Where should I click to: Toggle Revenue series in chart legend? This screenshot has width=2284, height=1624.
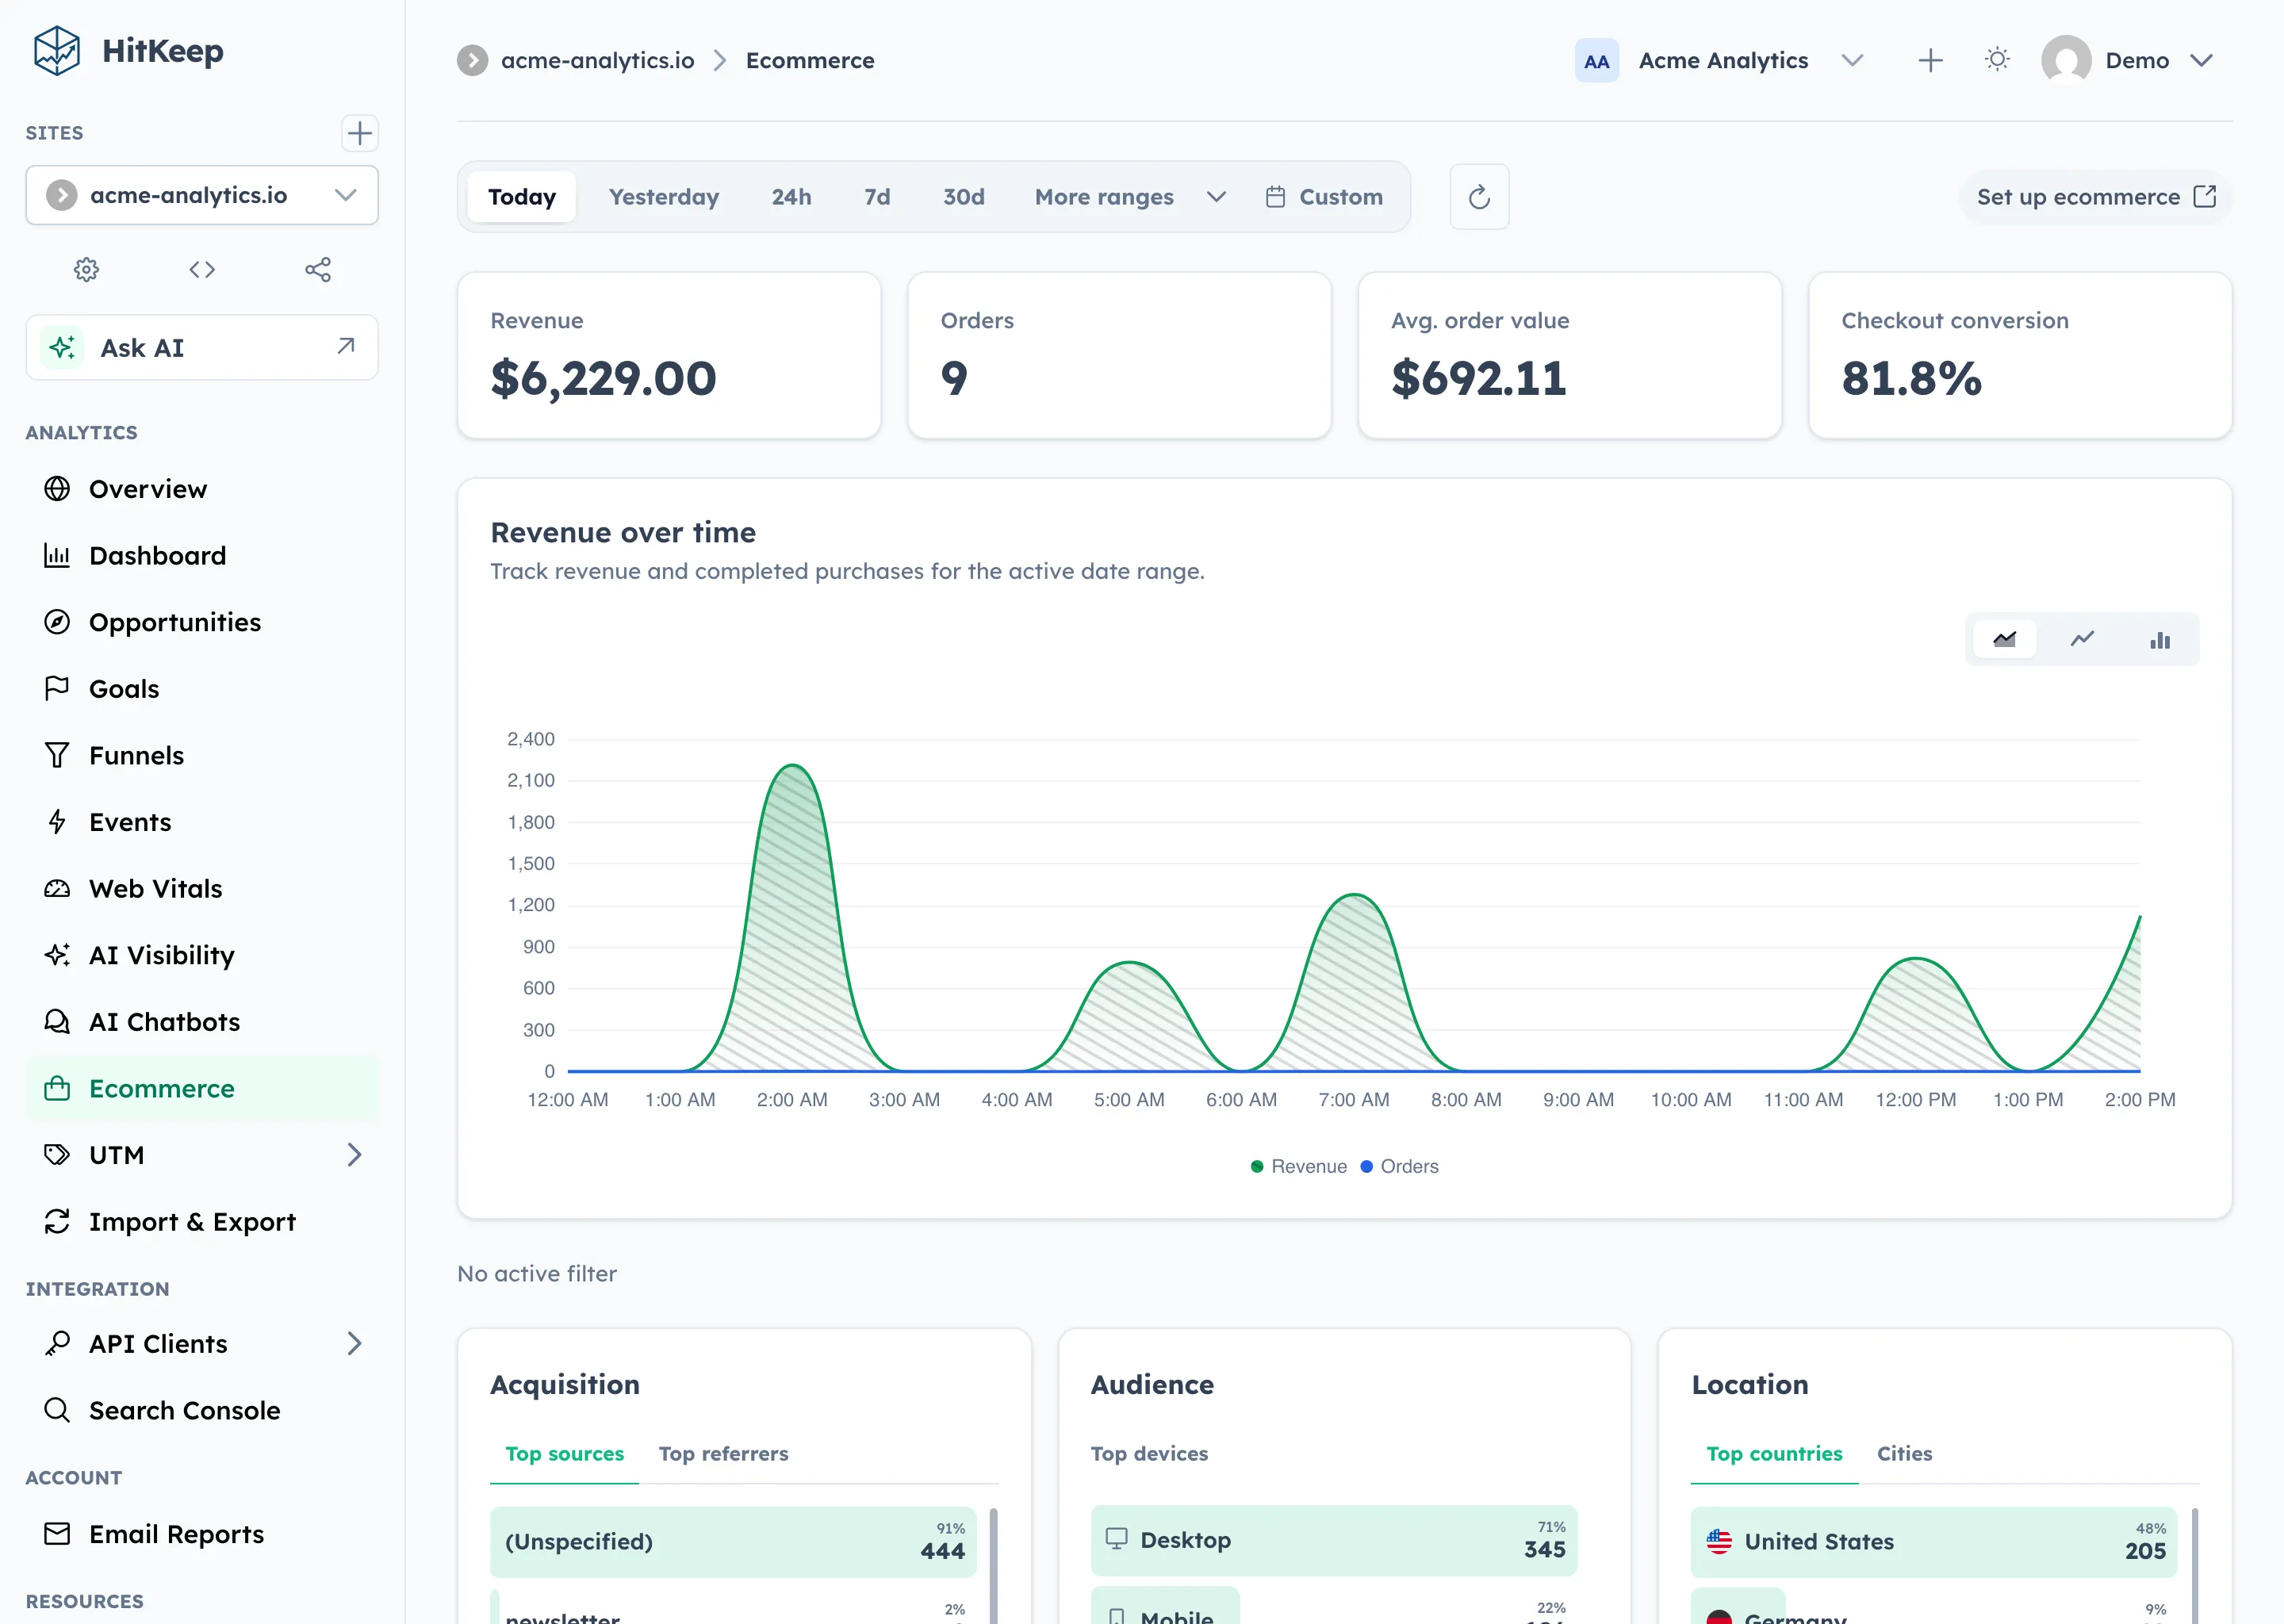[1298, 1166]
